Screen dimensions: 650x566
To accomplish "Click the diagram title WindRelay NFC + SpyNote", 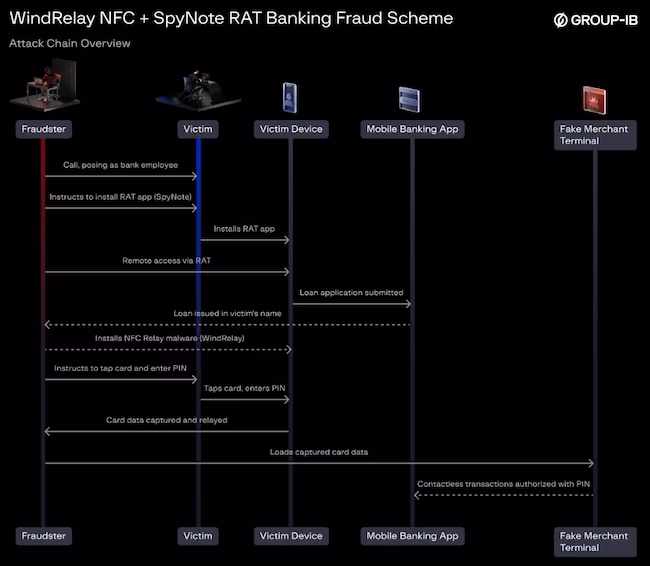I will coord(231,18).
